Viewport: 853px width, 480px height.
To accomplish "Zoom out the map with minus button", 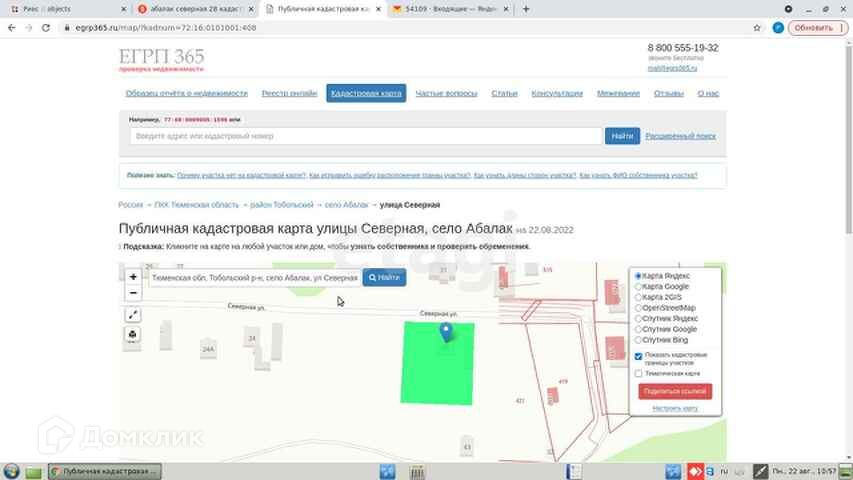I will click(133, 293).
